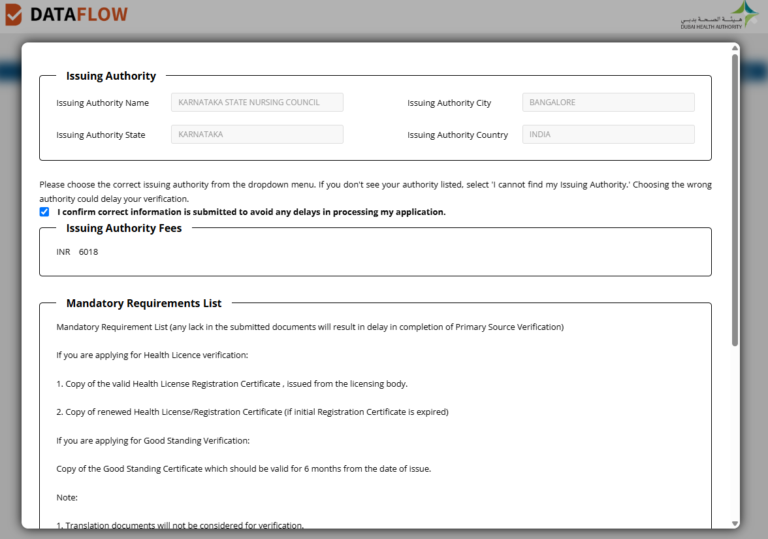The width and height of the screenshot is (768, 539).
Task: Click the scroll down arrow of the dialog
Action: pos(735,523)
